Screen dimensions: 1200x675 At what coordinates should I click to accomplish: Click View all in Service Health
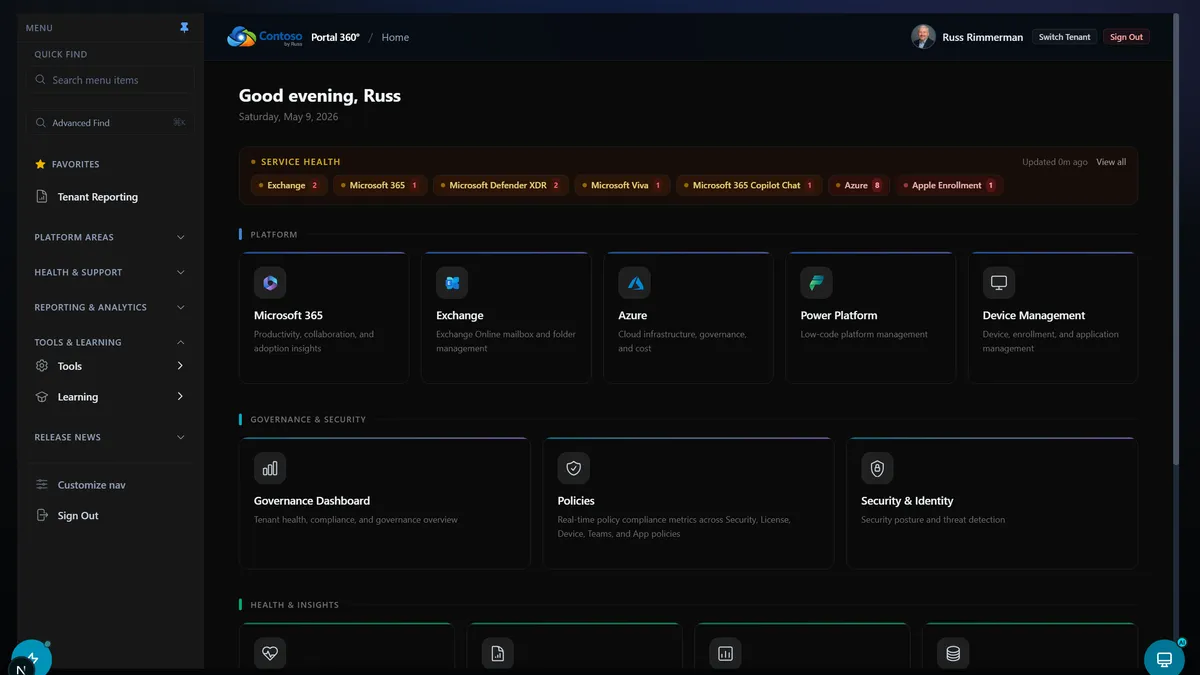coord(1111,162)
